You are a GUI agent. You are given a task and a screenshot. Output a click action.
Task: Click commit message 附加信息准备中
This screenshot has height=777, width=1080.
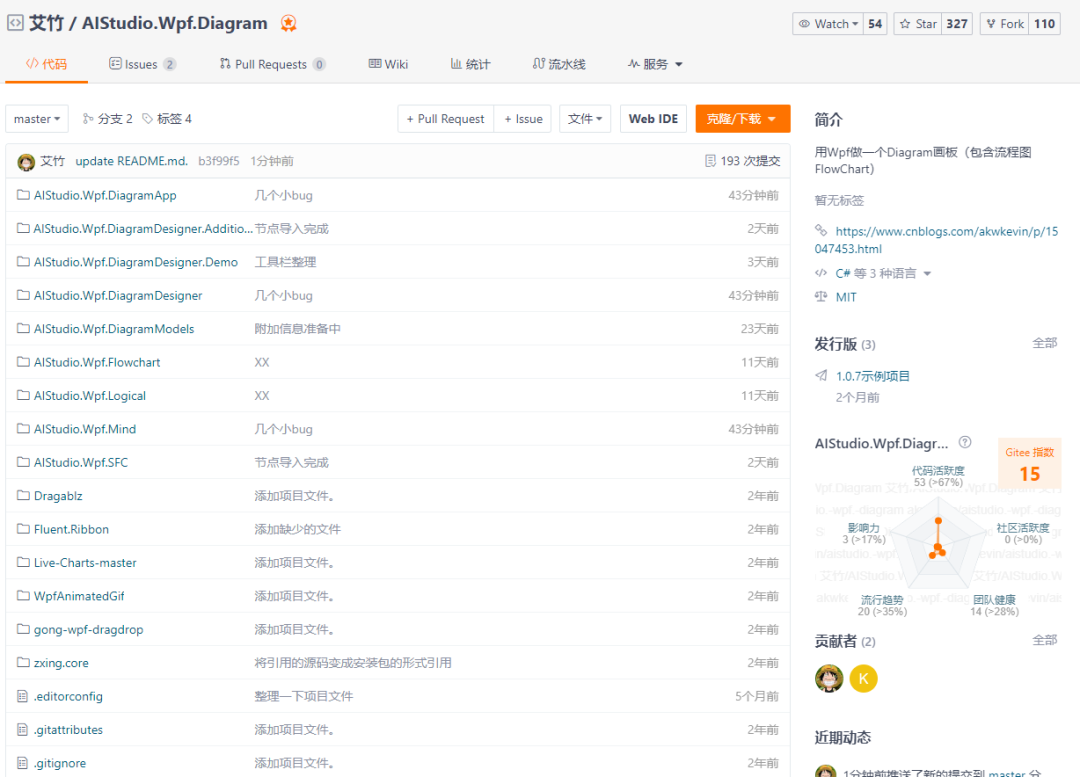(x=297, y=329)
